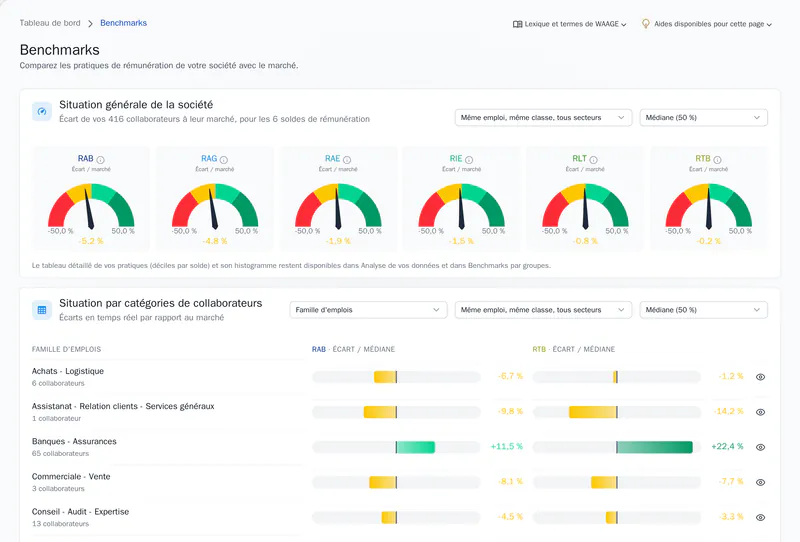
Task: Click the lightbulb icon for Aides
Action: [x=645, y=23]
